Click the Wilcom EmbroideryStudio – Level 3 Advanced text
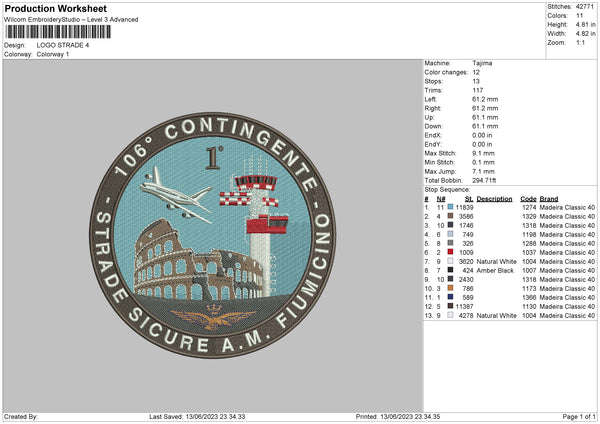The width and height of the screenshot is (600, 424). click(x=71, y=20)
